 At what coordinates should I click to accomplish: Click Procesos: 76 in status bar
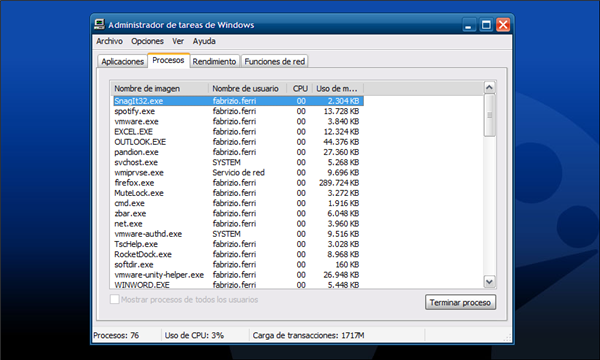[x=116, y=336]
